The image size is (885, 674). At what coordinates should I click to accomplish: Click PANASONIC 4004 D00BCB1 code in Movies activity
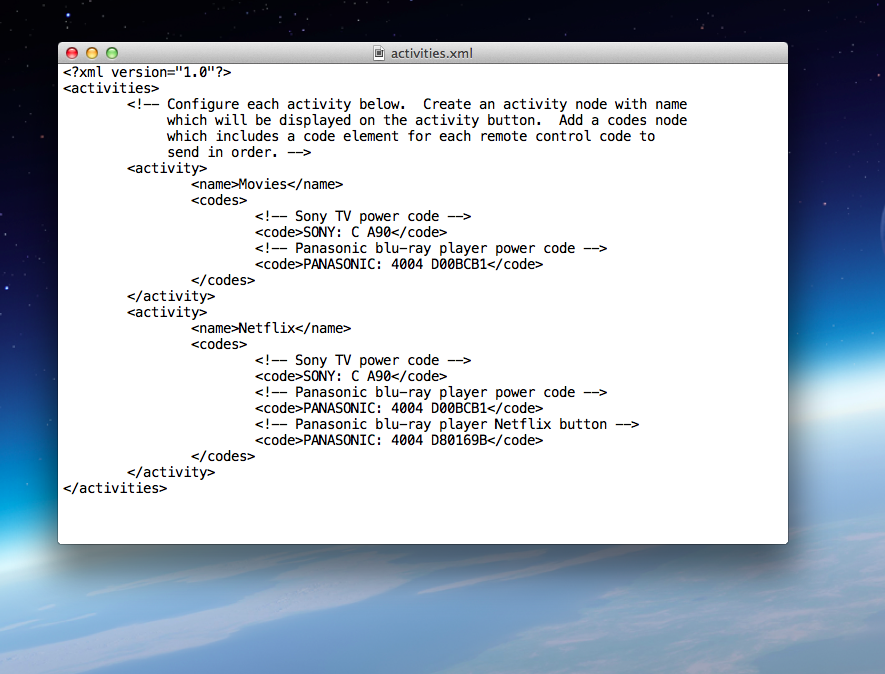click(x=399, y=264)
